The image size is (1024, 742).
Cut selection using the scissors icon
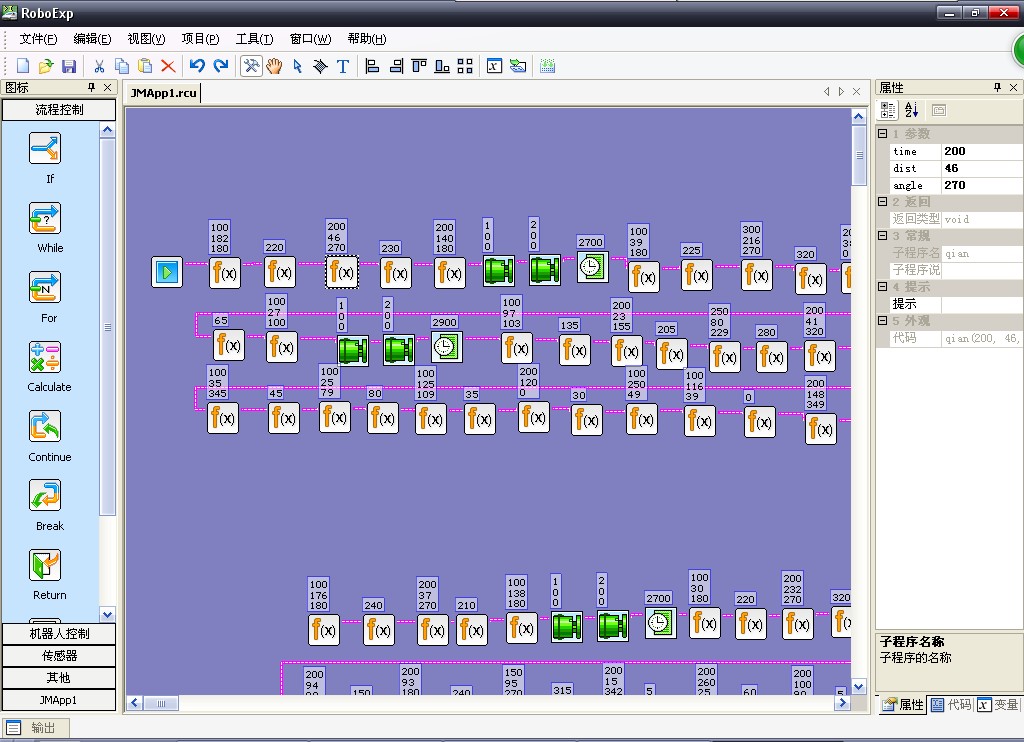tap(99, 66)
